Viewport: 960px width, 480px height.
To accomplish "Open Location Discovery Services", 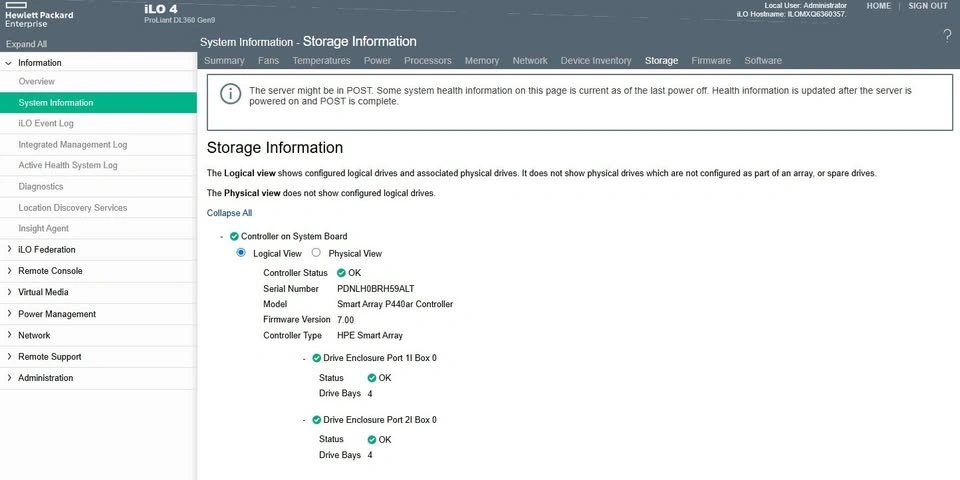I will [98, 208].
